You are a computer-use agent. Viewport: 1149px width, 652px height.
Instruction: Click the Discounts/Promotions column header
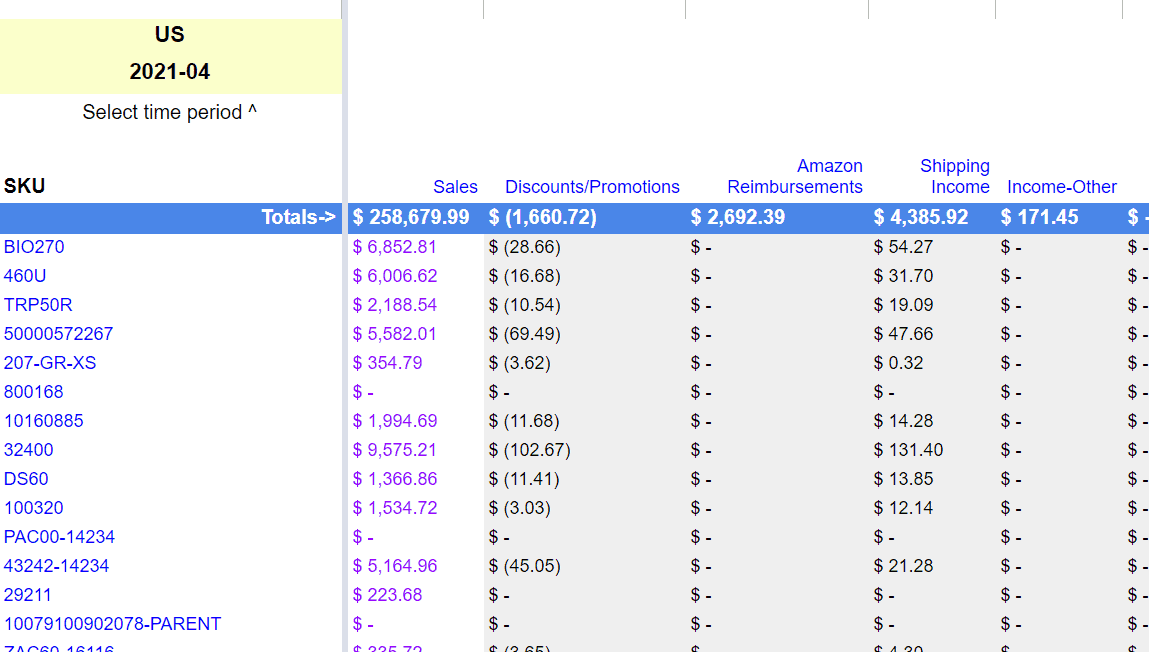click(592, 187)
